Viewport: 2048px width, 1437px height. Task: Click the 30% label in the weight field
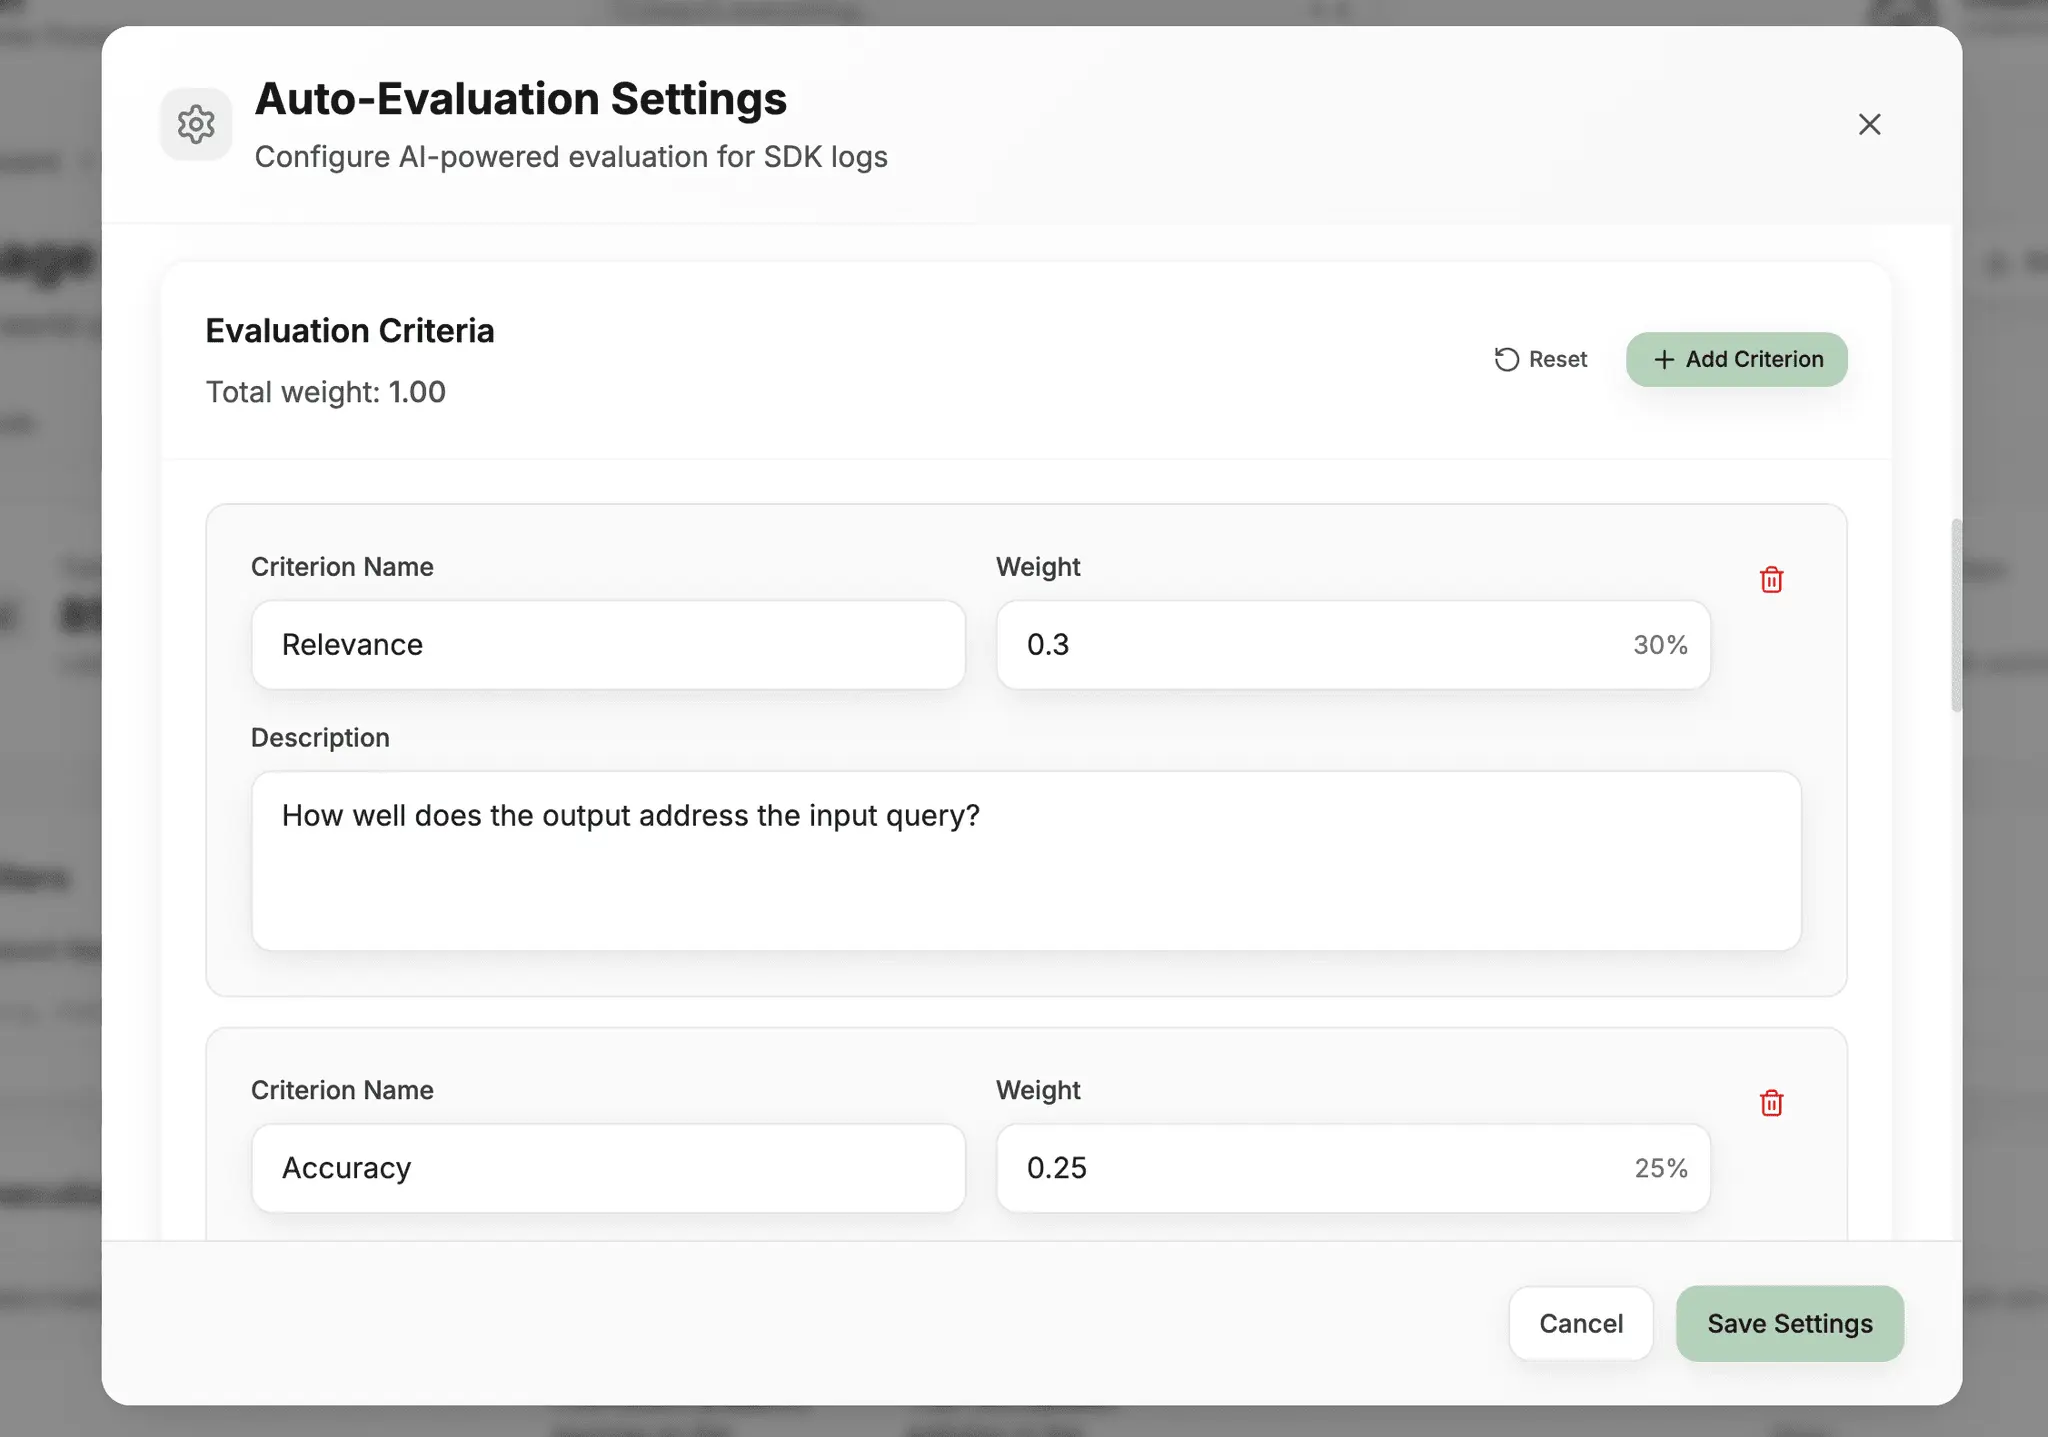tap(1660, 645)
